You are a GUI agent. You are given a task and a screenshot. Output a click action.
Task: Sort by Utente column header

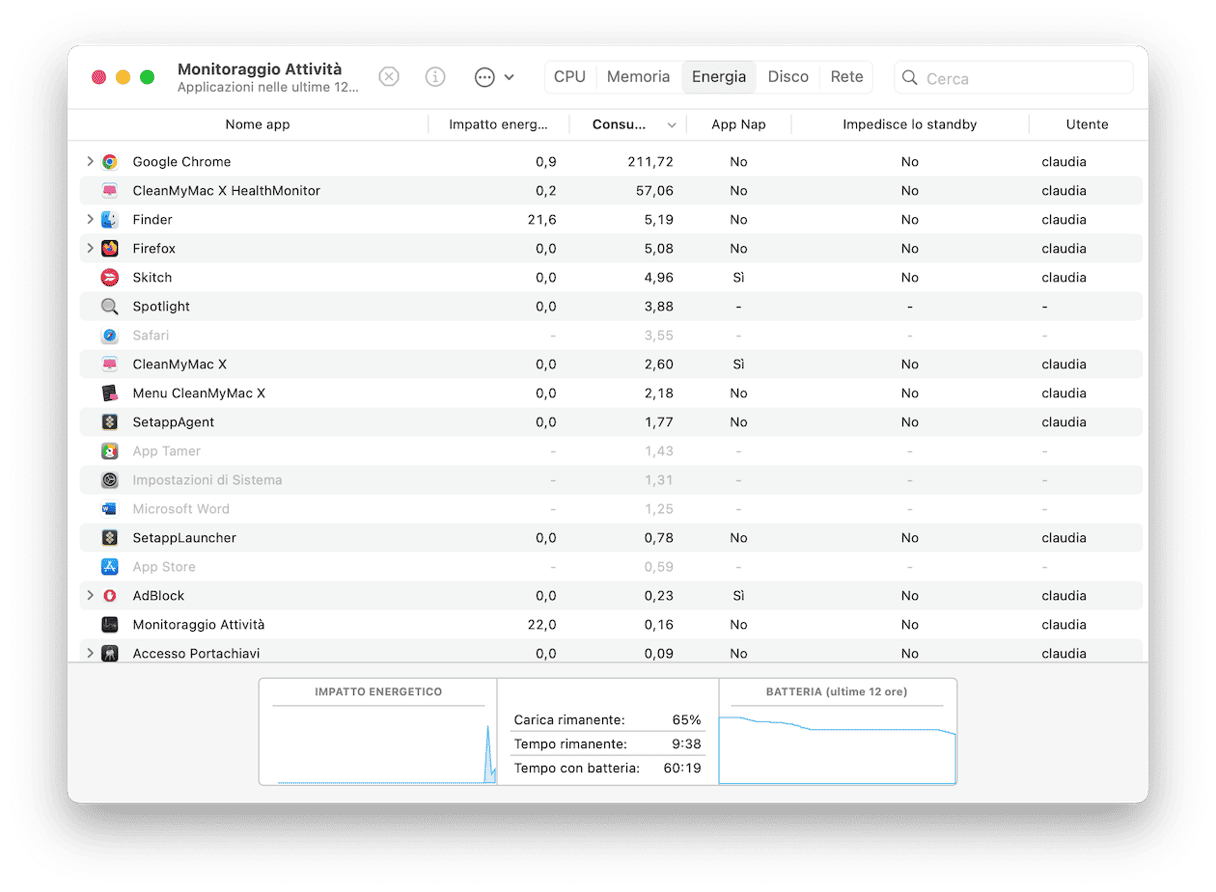click(x=1087, y=125)
